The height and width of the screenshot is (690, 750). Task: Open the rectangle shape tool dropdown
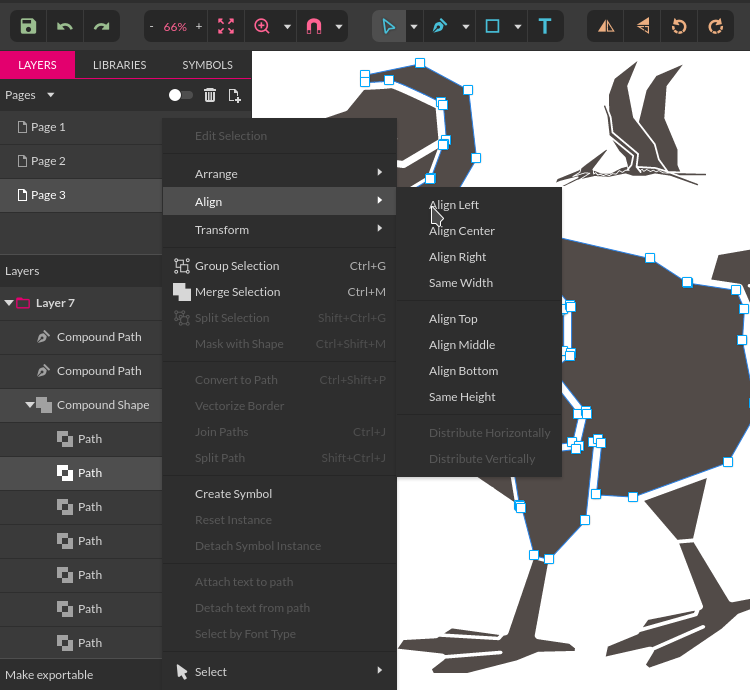pyautogui.click(x=518, y=27)
